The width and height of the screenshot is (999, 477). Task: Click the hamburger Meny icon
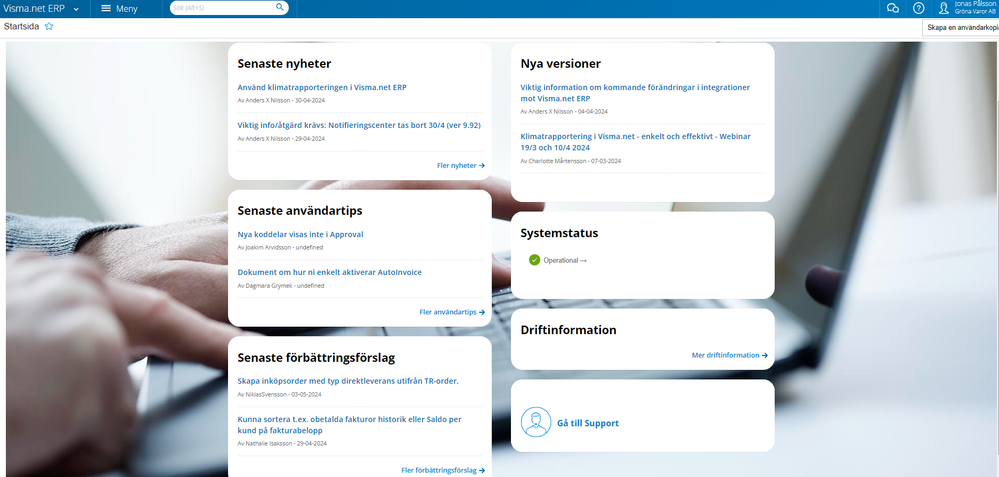(x=106, y=8)
